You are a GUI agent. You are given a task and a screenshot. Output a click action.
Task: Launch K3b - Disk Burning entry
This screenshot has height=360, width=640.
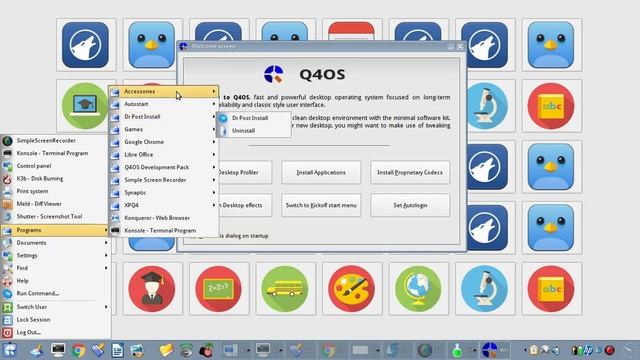(55, 178)
